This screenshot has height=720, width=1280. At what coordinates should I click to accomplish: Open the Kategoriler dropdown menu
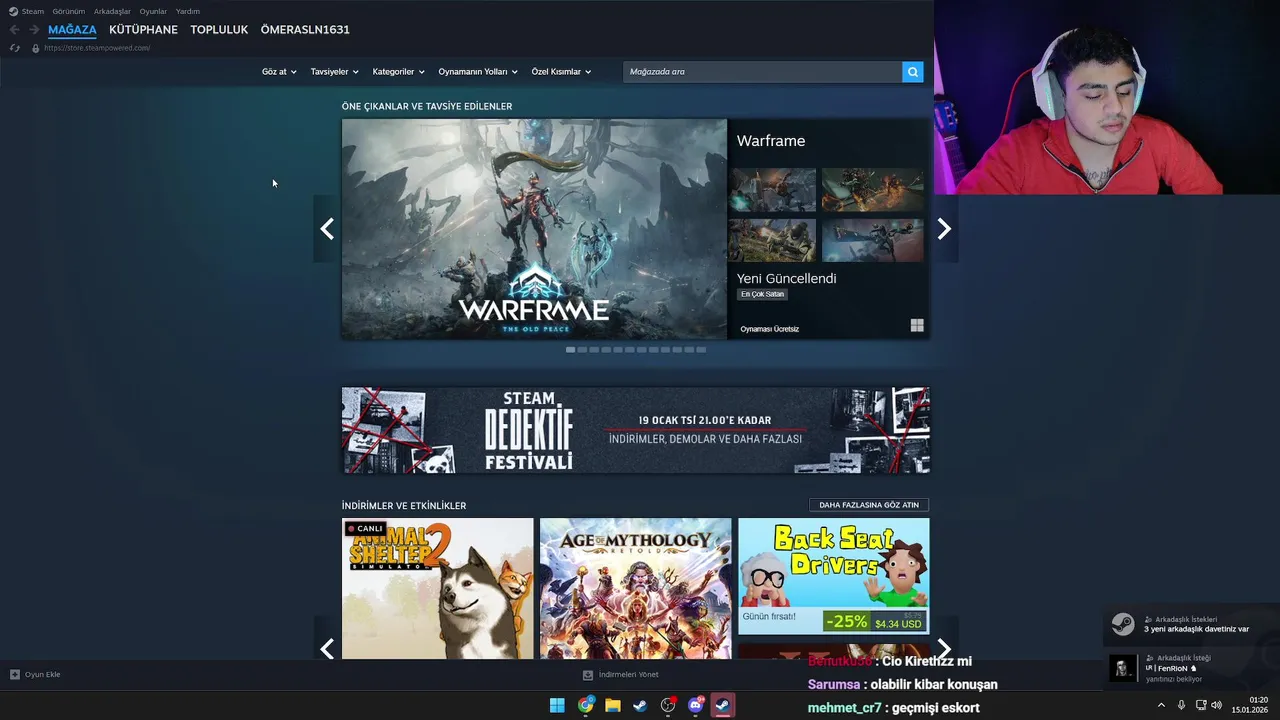pos(398,72)
